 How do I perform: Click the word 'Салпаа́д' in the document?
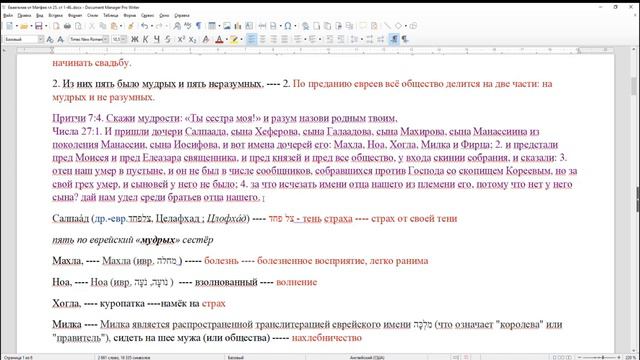[x=71, y=219]
